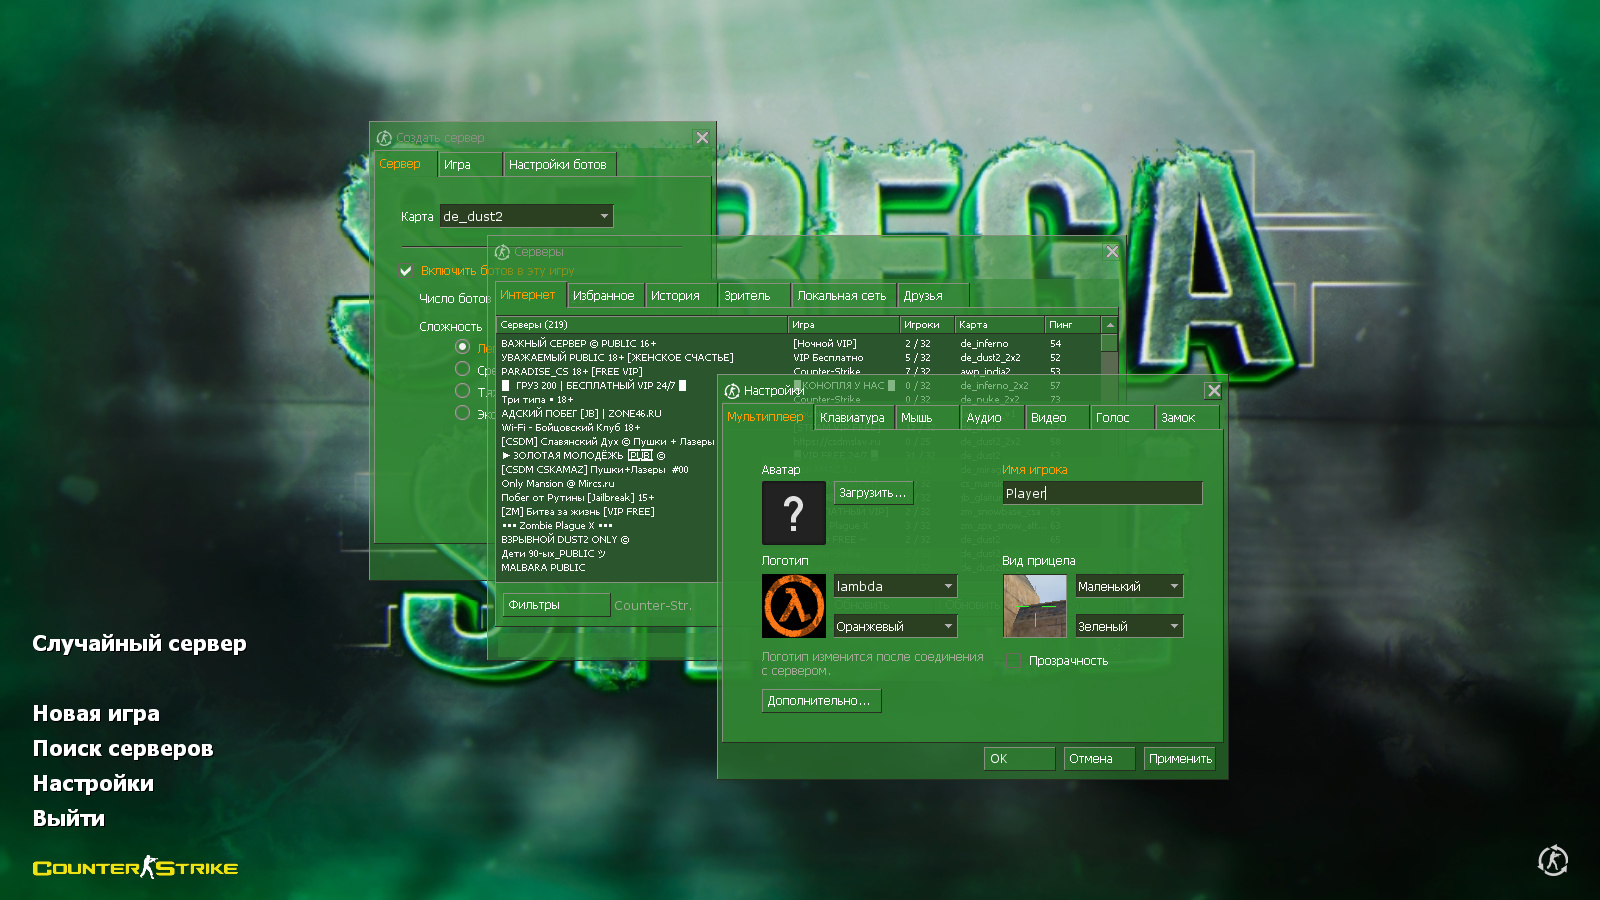The image size is (1600, 900).
Task: Enable the Прозрачность checkbox
Action: click(1012, 661)
